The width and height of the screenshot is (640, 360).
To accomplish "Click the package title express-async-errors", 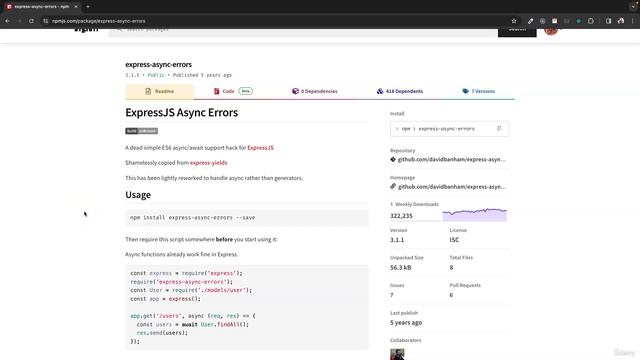I will coord(158,64).
